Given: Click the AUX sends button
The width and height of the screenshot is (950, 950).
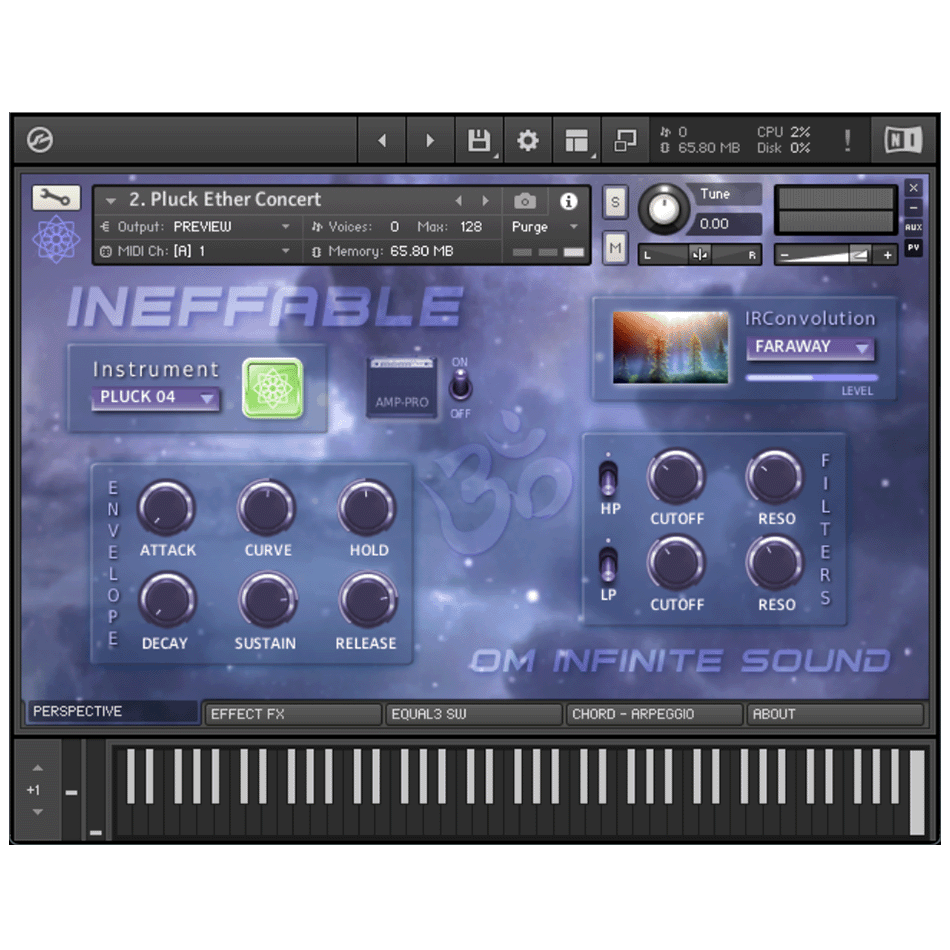Looking at the screenshot, I should point(913,227).
